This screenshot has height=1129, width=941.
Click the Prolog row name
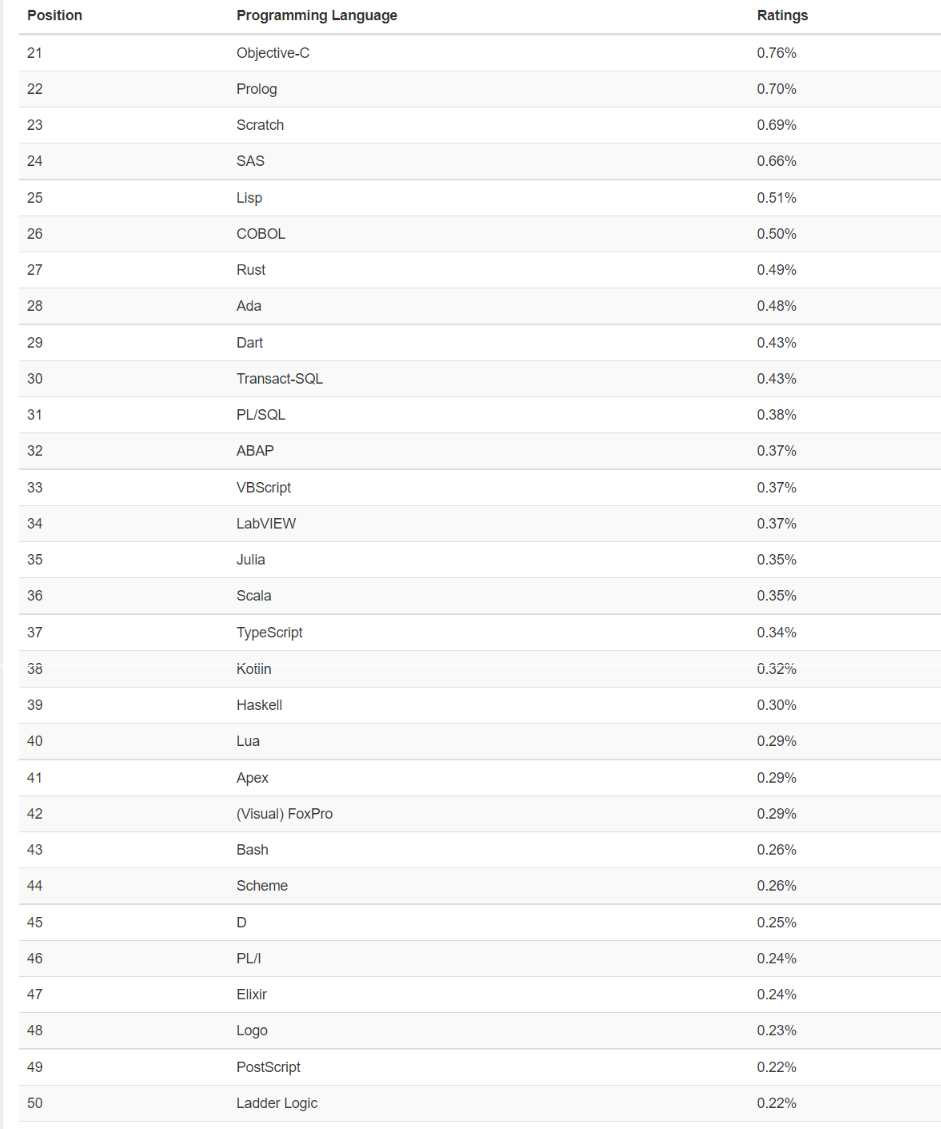pyautogui.click(x=257, y=89)
